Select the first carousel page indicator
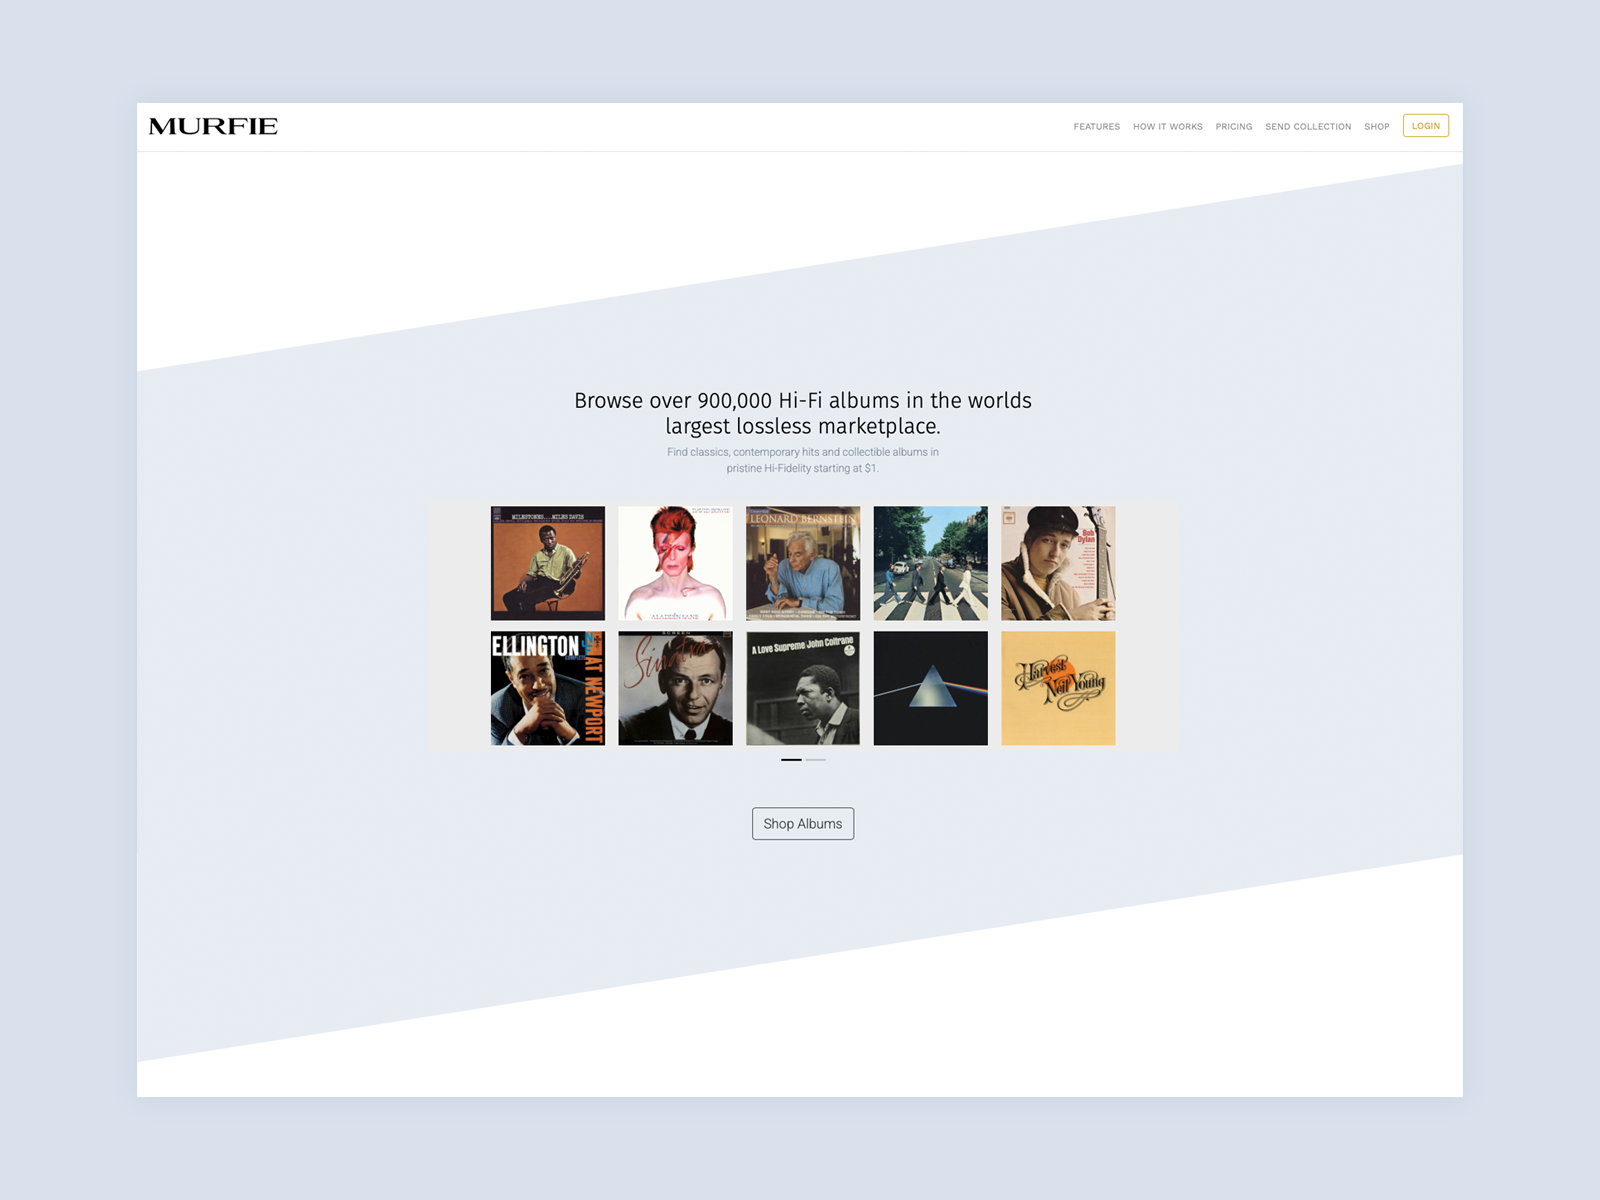1600x1200 pixels. (x=791, y=760)
